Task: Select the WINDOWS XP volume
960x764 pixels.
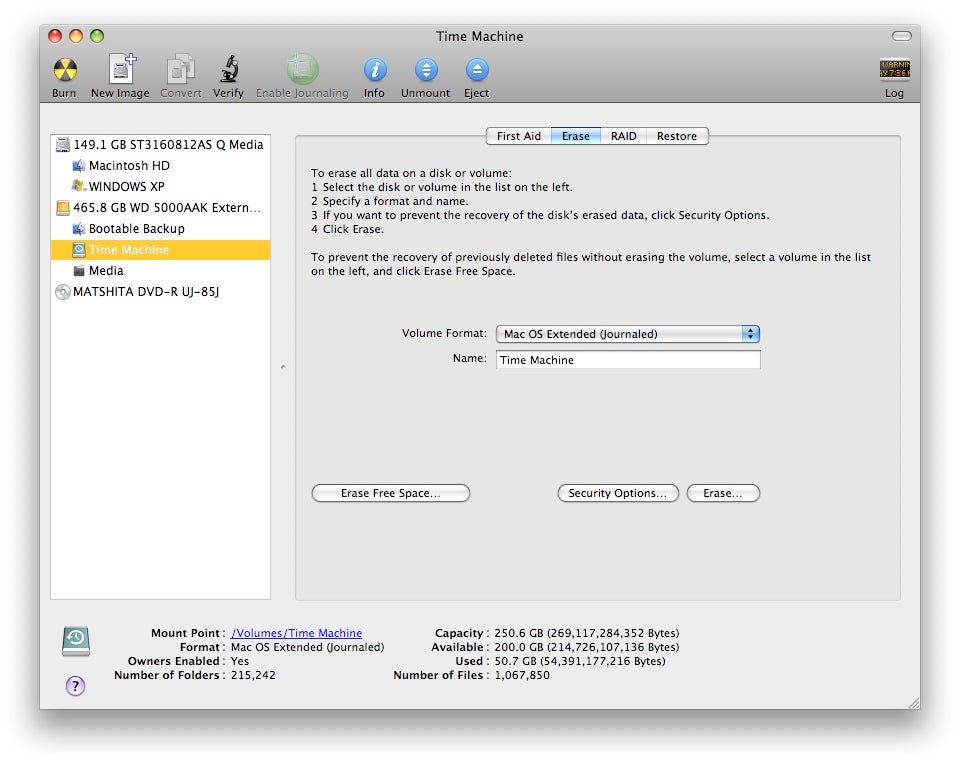Action: pyautogui.click(x=126, y=187)
